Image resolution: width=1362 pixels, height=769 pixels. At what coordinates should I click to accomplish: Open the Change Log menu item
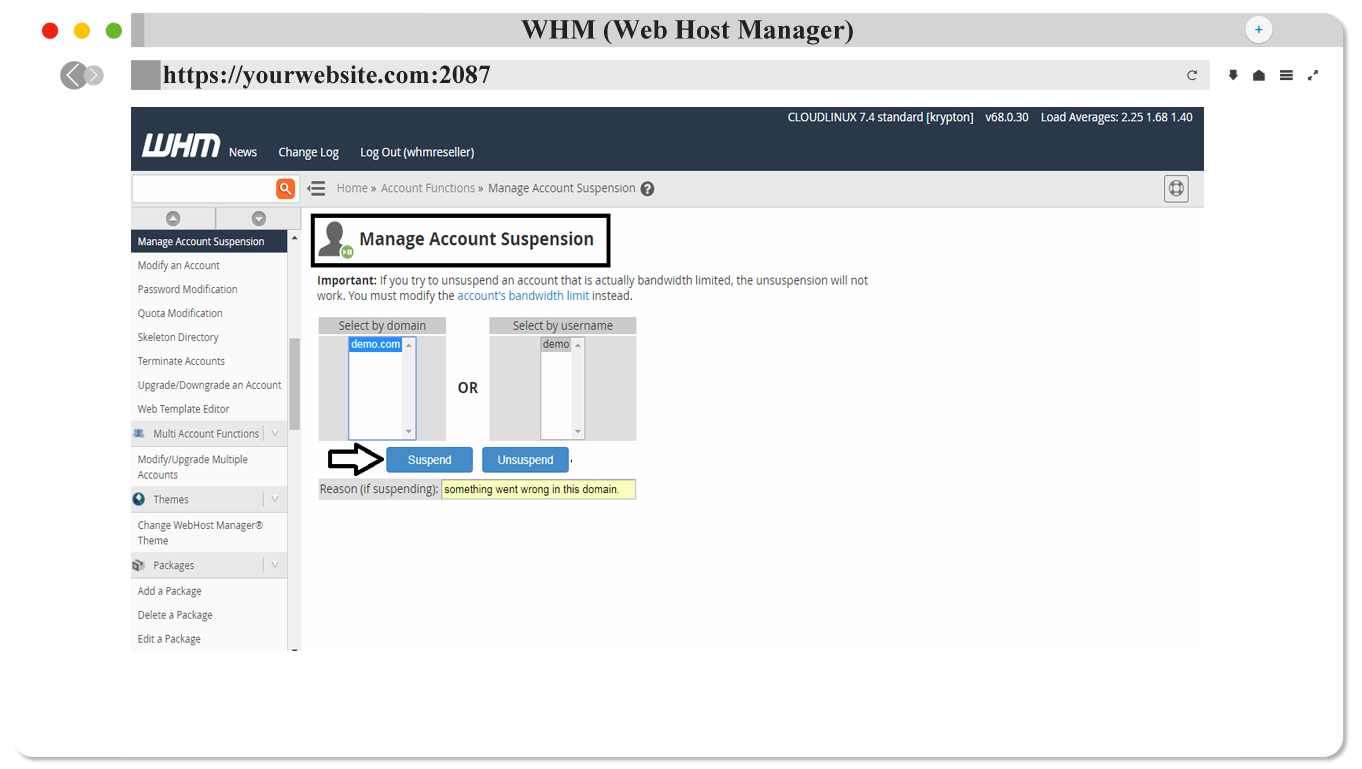pos(308,152)
